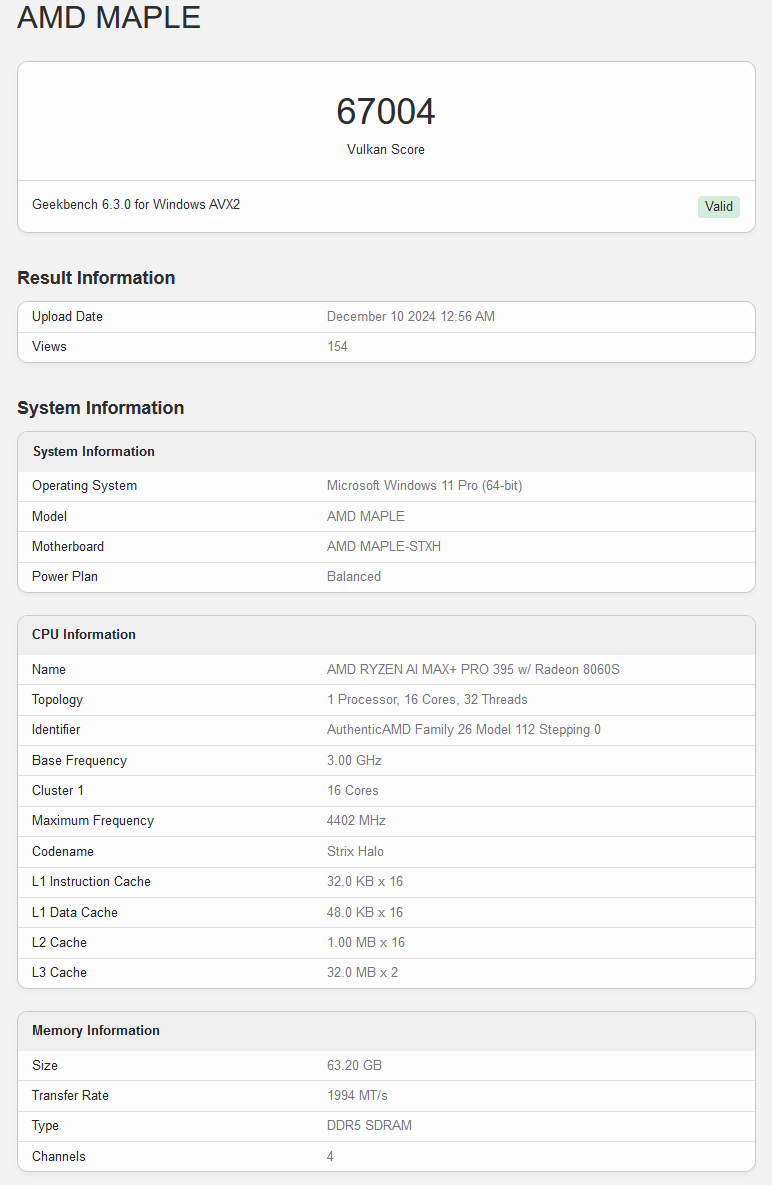
Task: Click the System Information table header
Action: pos(94,451)
